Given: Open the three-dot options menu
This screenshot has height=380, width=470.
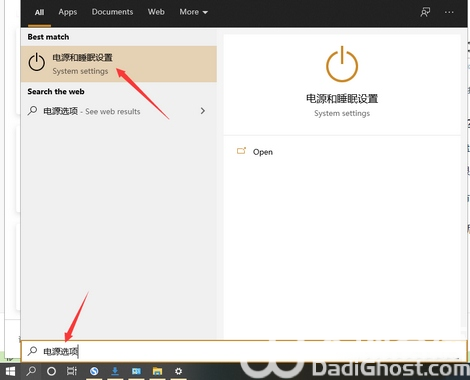Looking at the screenshot, I should pos(449,12).
